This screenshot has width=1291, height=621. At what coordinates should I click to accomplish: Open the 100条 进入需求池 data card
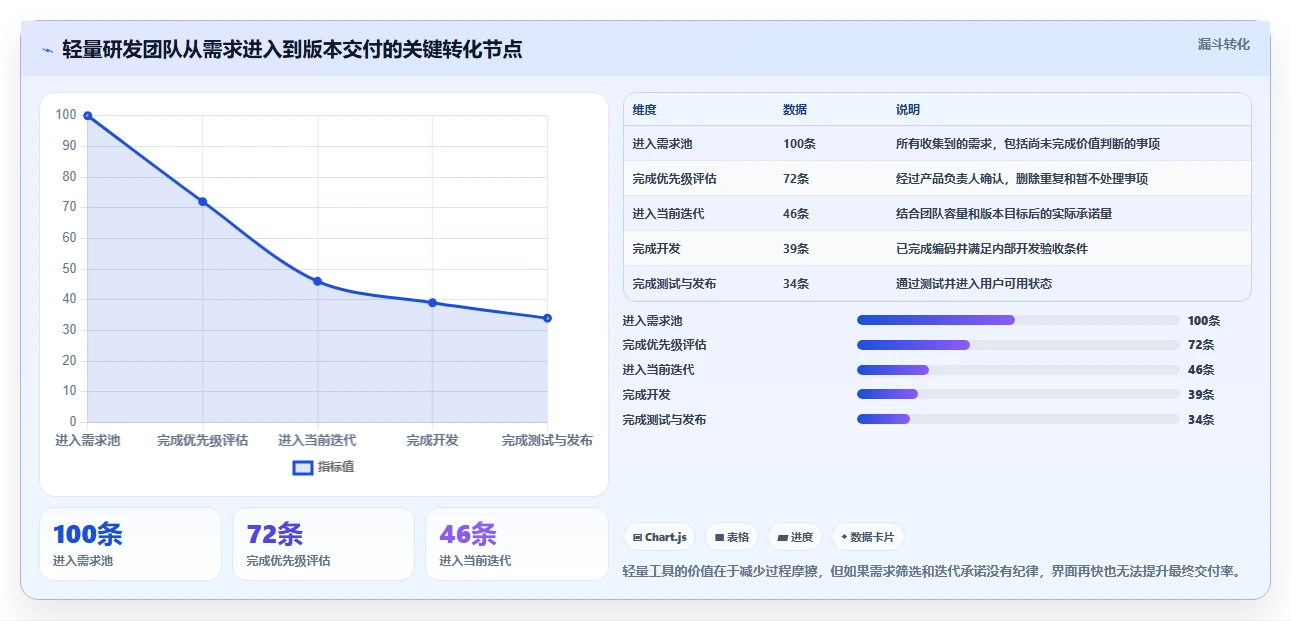point(130,544)
